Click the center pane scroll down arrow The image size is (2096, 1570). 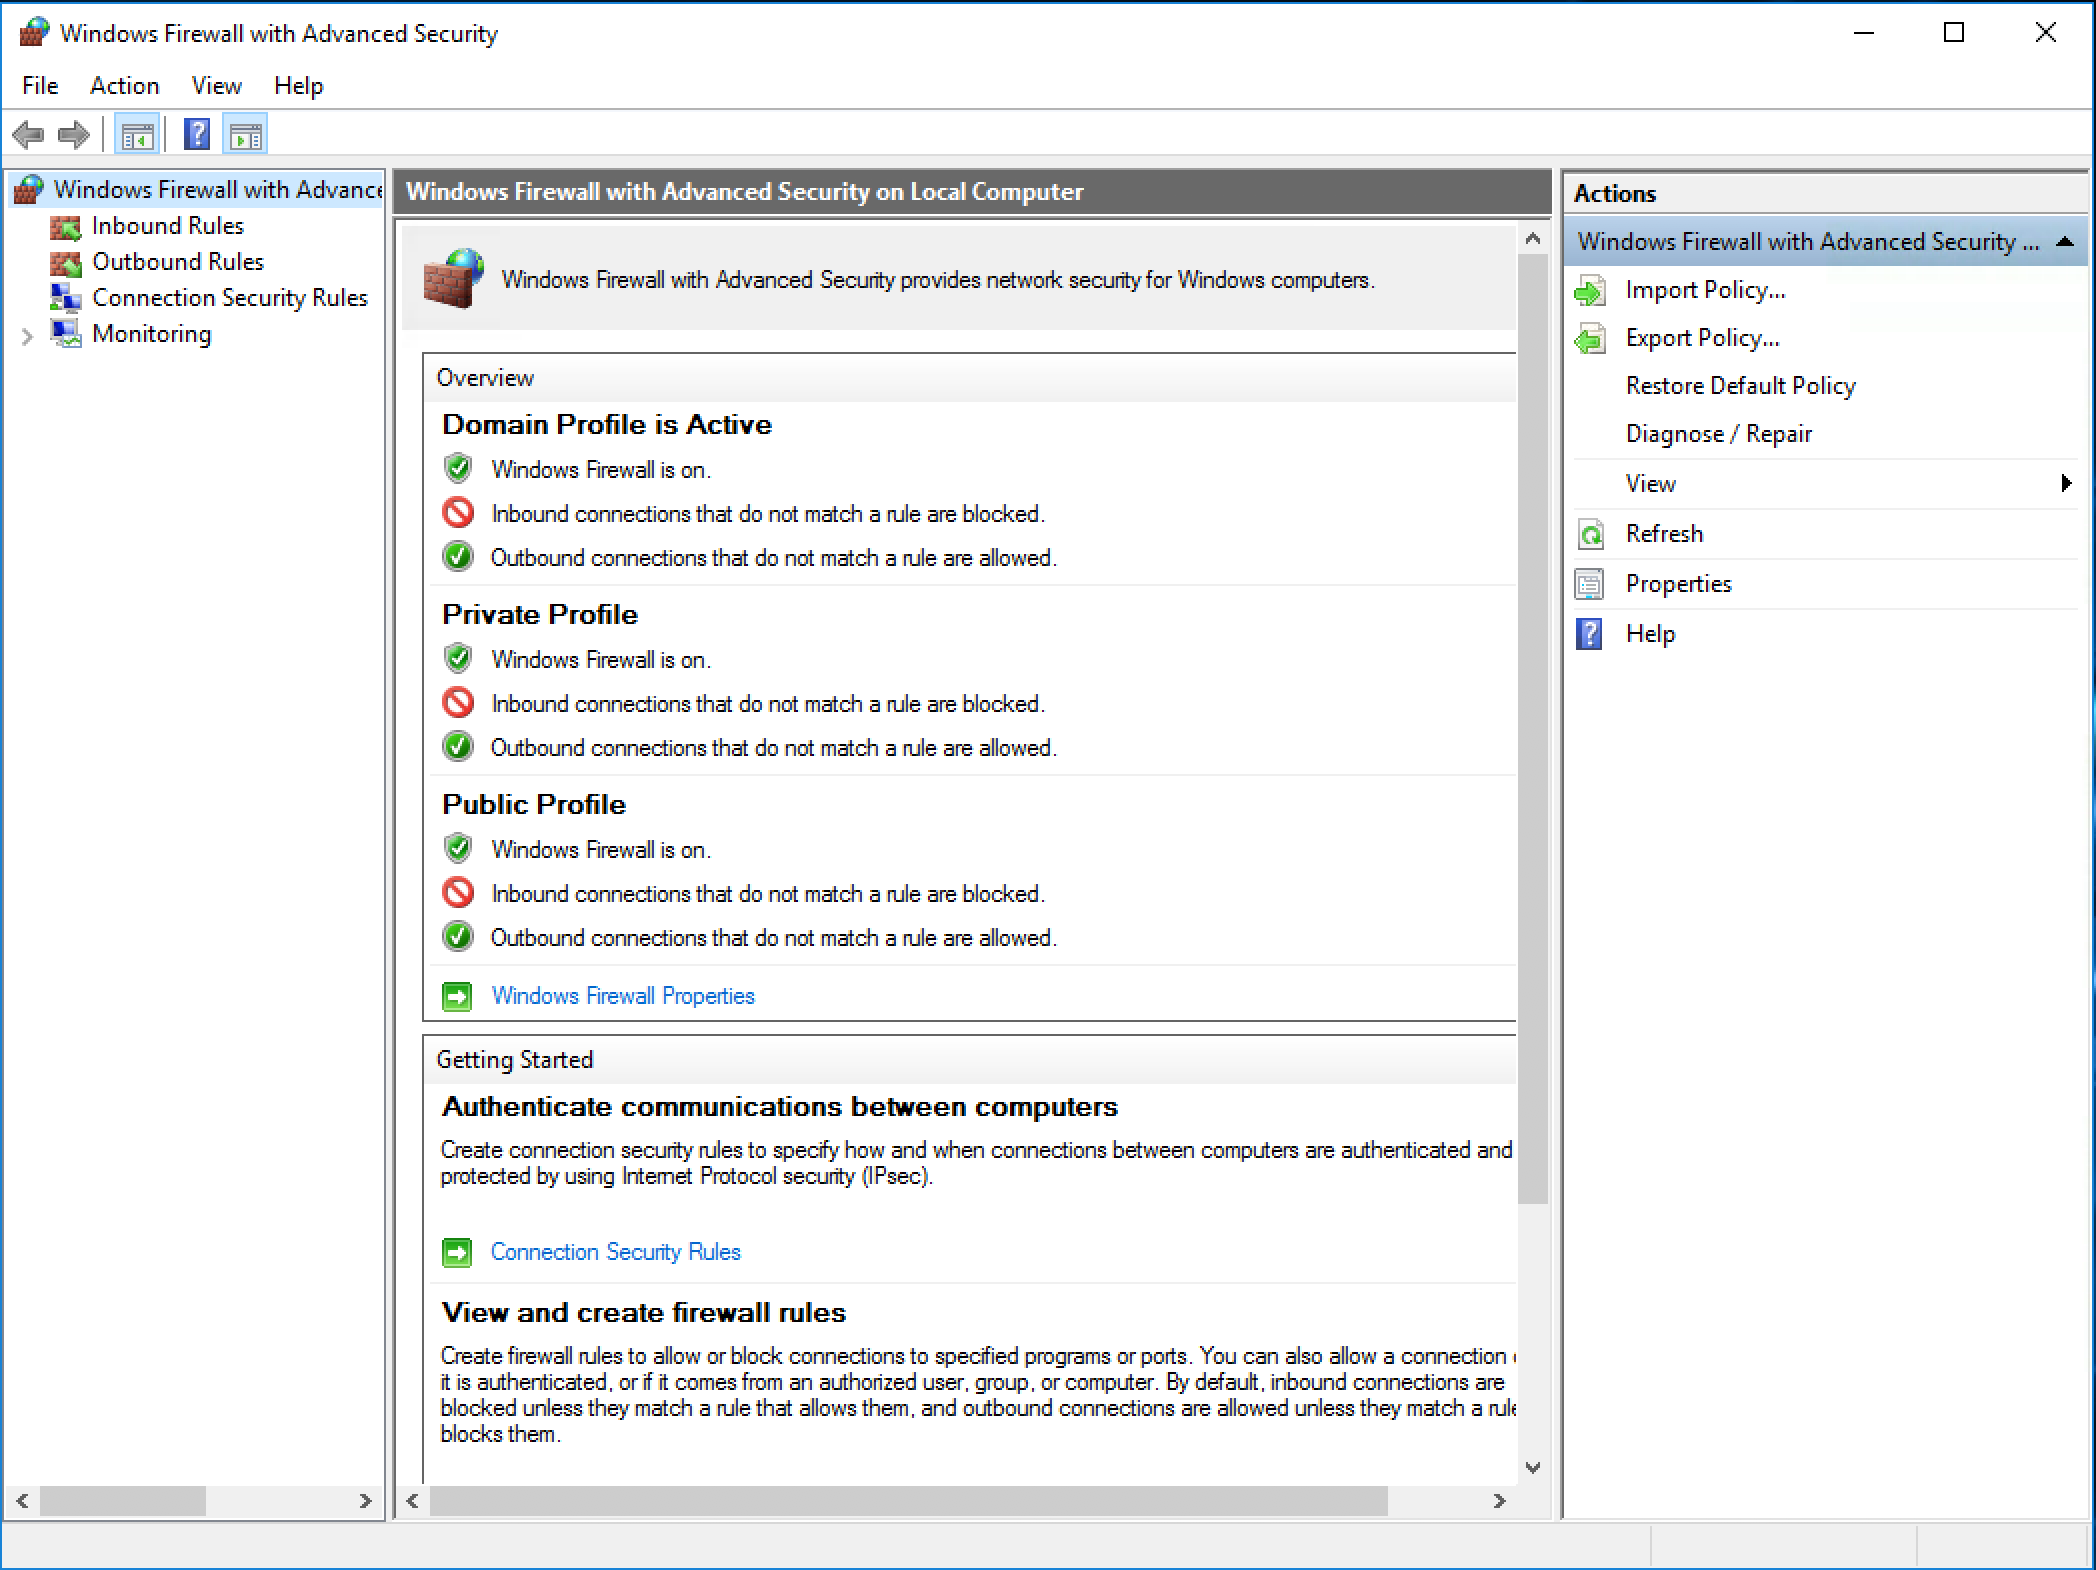(x=1533, y=1467)
